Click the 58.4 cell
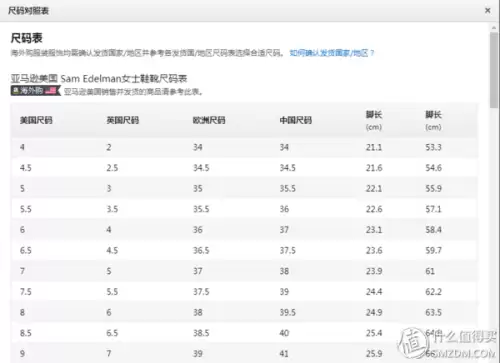 coord(433,230)
